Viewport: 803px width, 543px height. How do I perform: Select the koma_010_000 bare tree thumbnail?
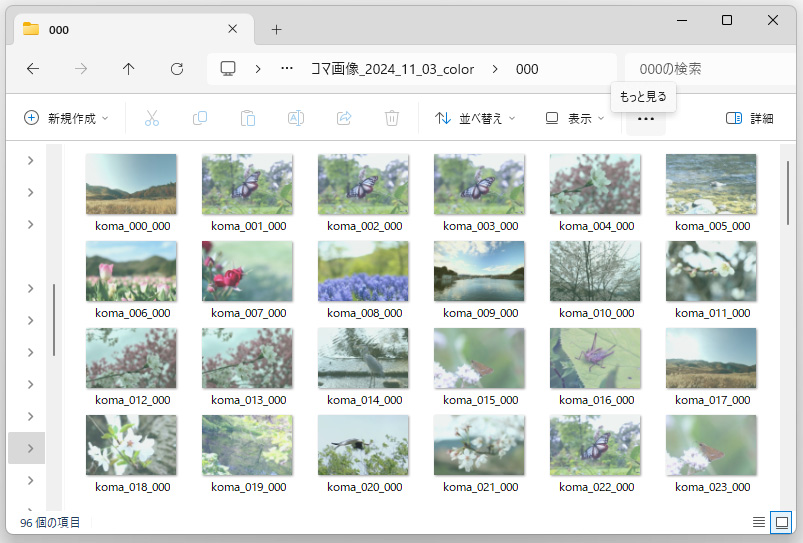pyautogui.click(x=595, y=271)
